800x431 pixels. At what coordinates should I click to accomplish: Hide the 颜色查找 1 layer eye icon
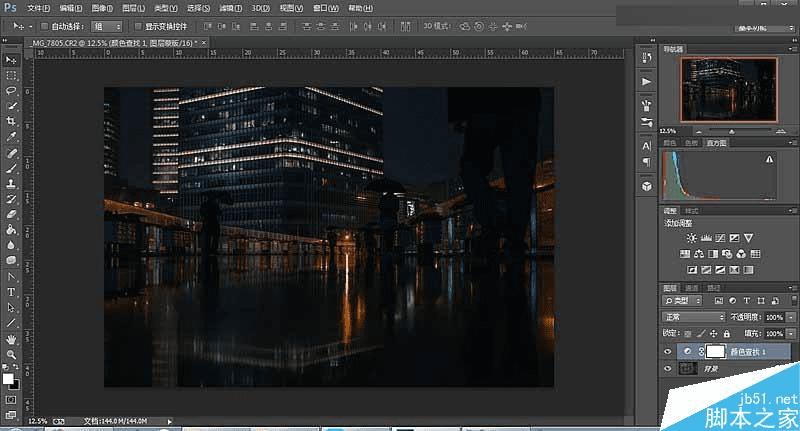(x=667, y=351)
